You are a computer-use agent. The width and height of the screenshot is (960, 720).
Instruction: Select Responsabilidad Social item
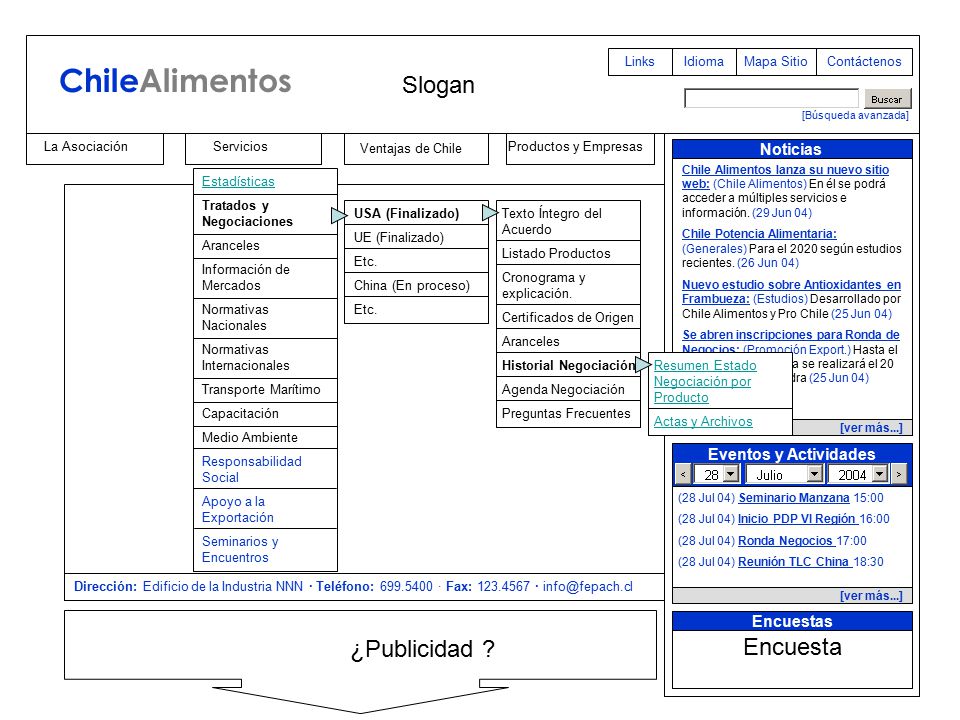pyautogui.click(x=265, y=469)
